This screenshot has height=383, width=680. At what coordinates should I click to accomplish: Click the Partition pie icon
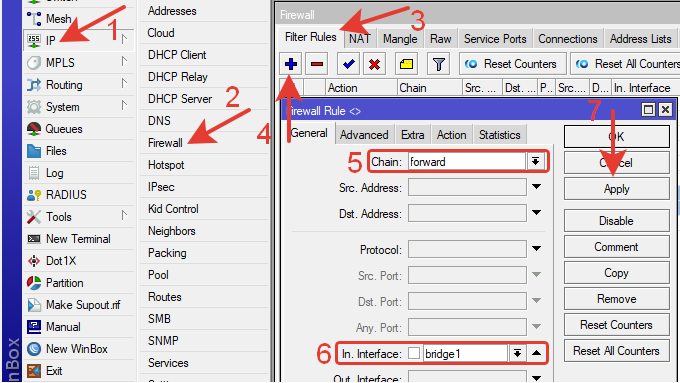point(34,283)
